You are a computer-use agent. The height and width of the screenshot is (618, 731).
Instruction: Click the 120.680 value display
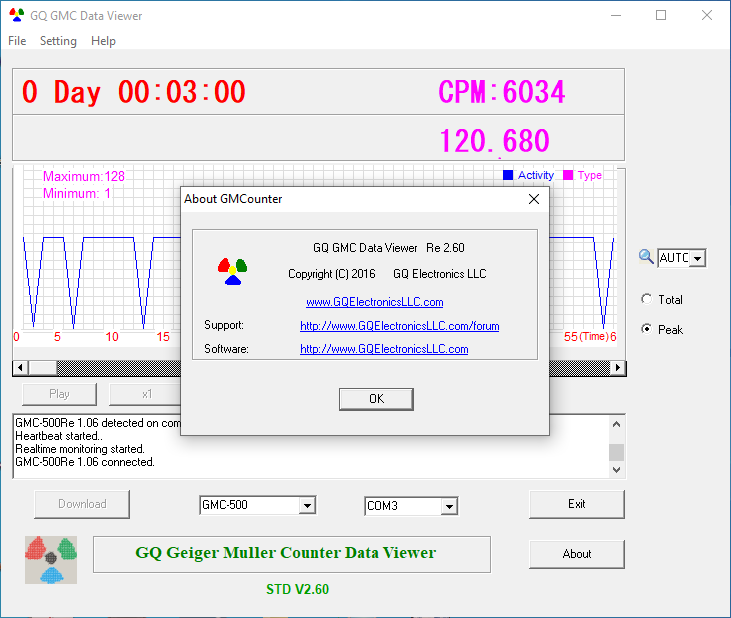tap(495, 140)
